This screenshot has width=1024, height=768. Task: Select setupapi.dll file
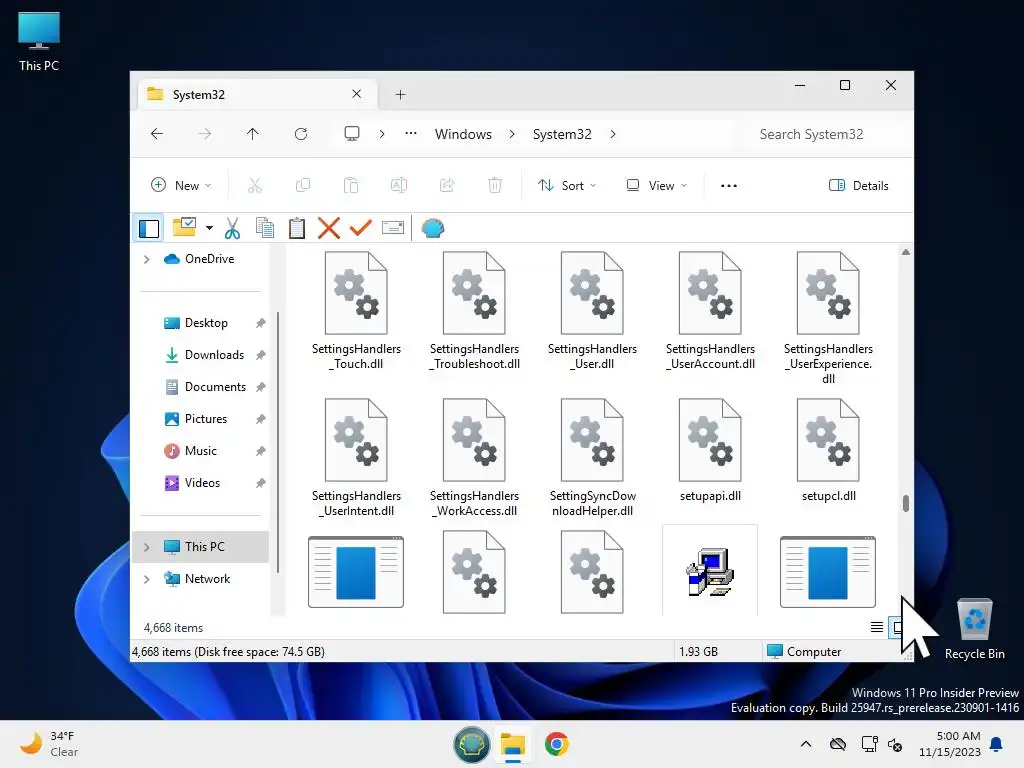click(711, 451)
